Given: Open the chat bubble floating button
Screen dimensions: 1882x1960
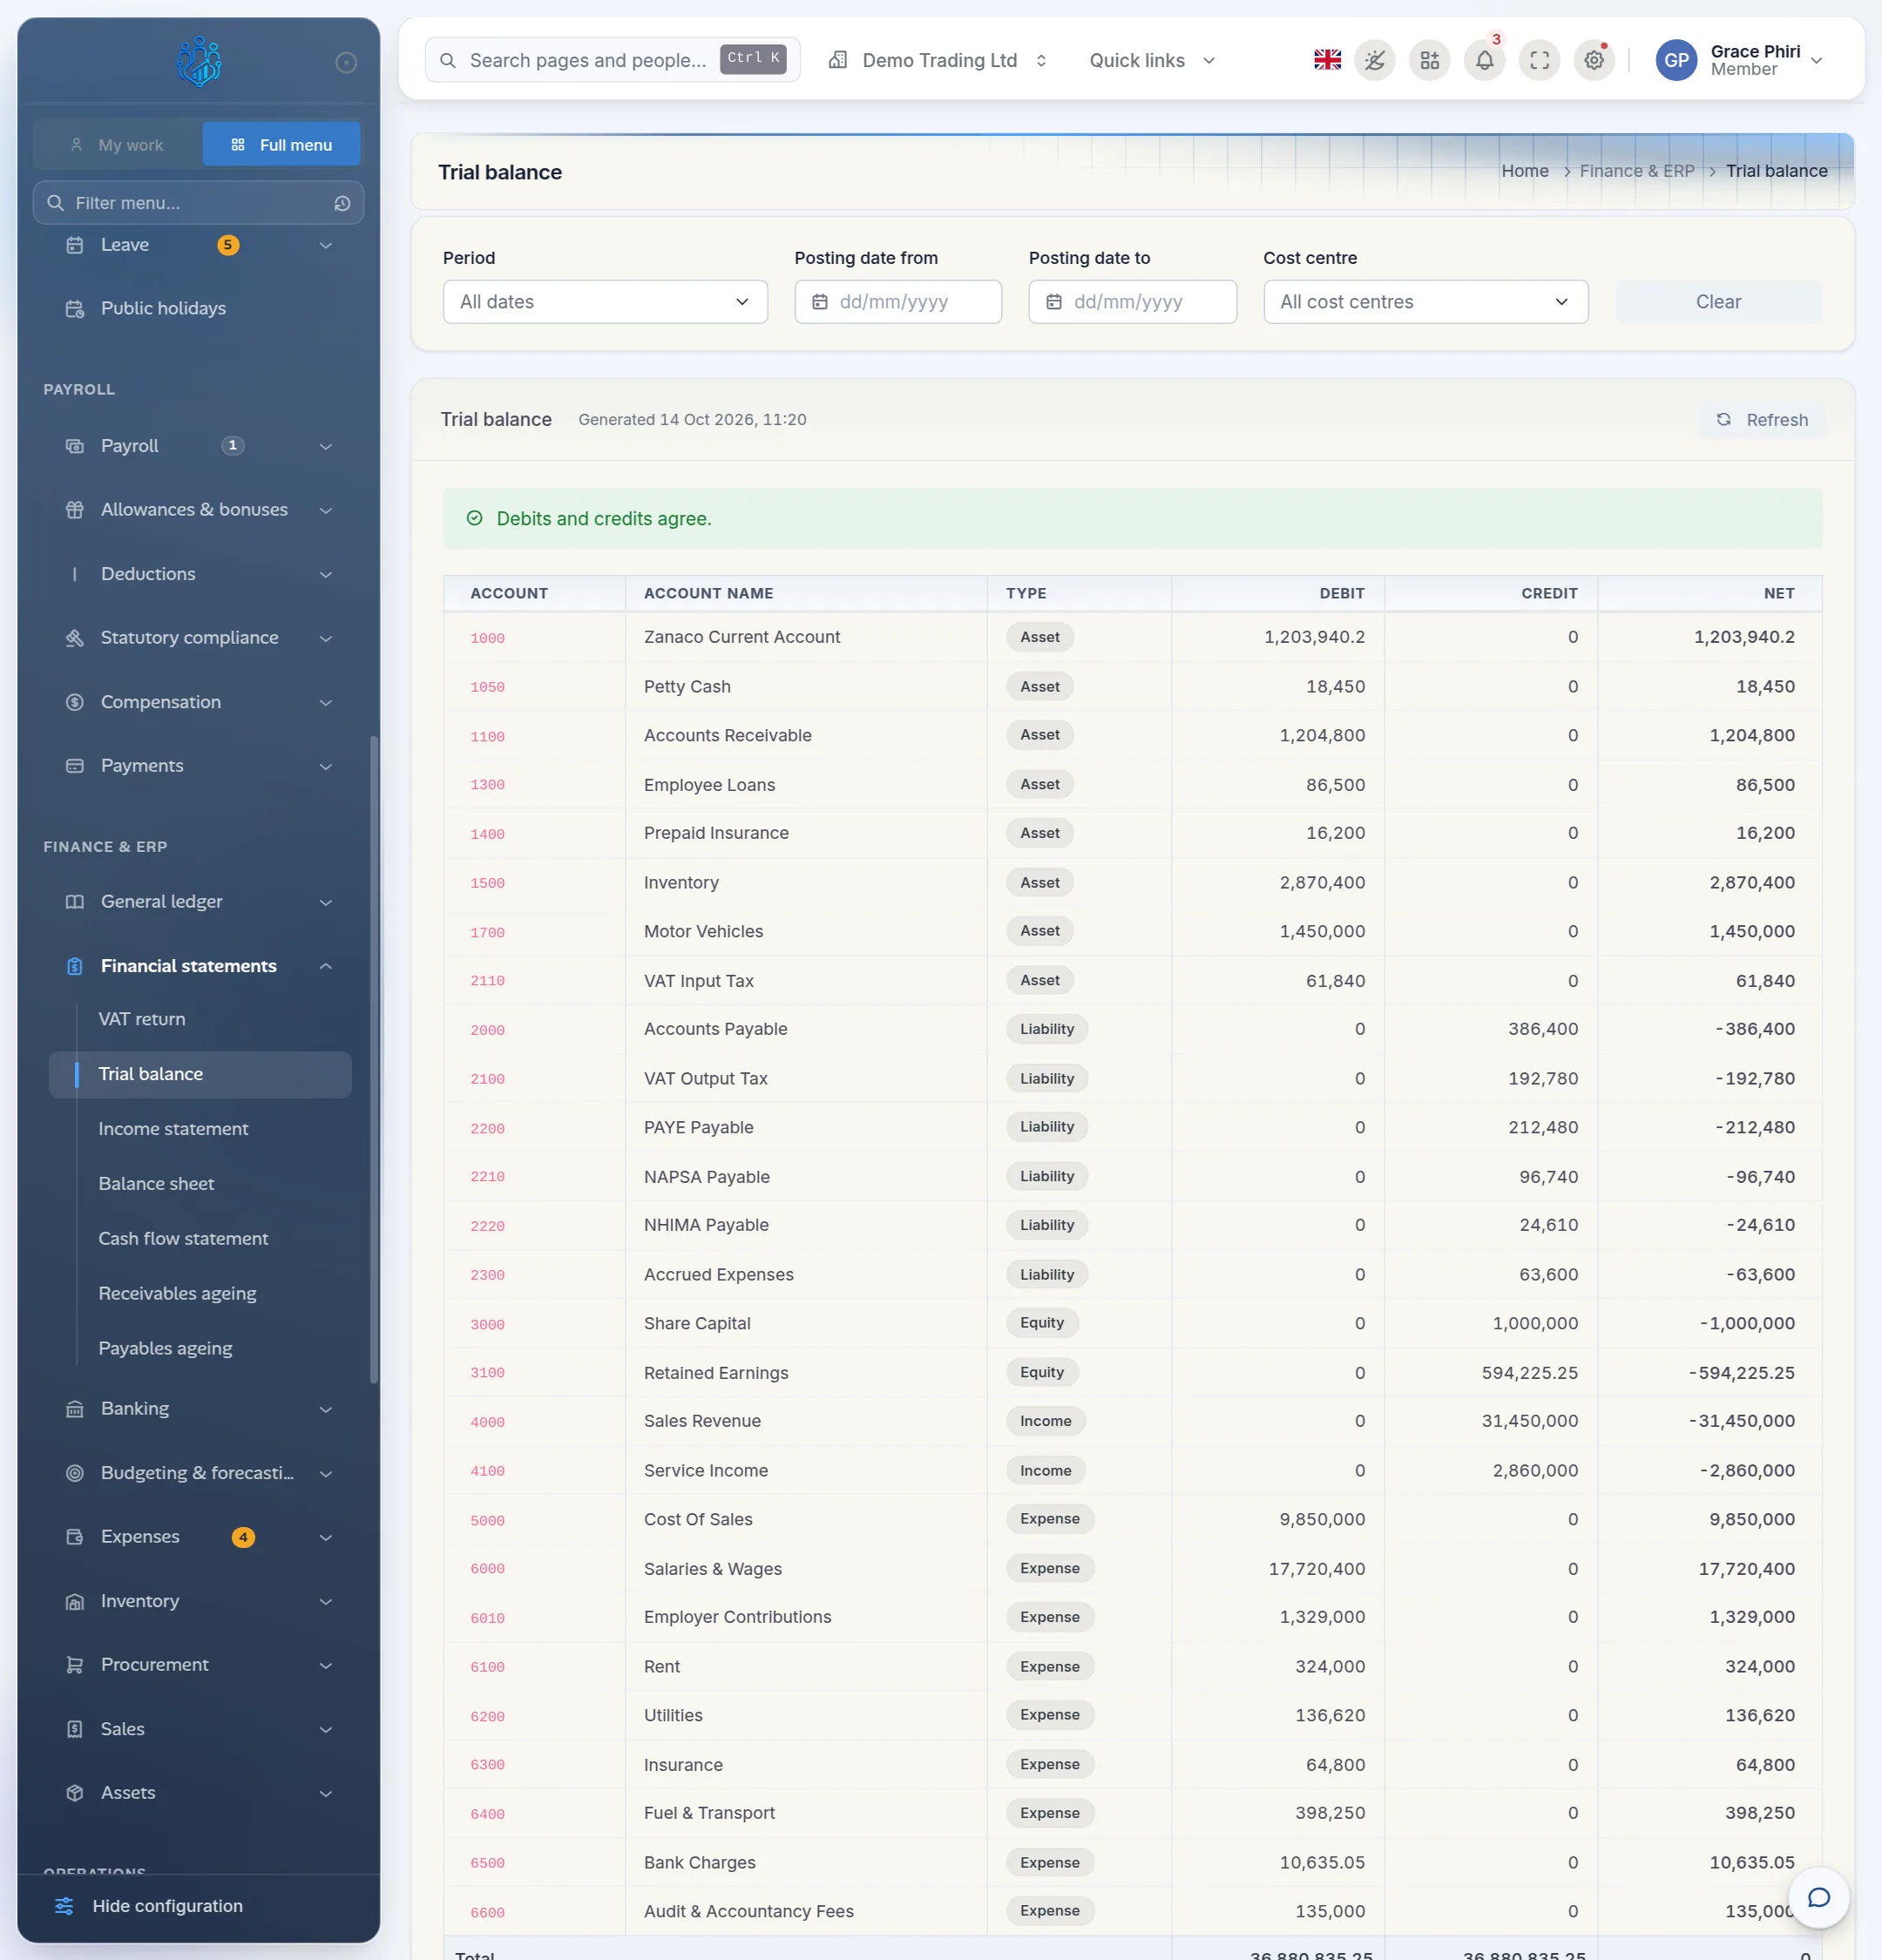Looking at the screenshot, I should click(1818, 1897).
